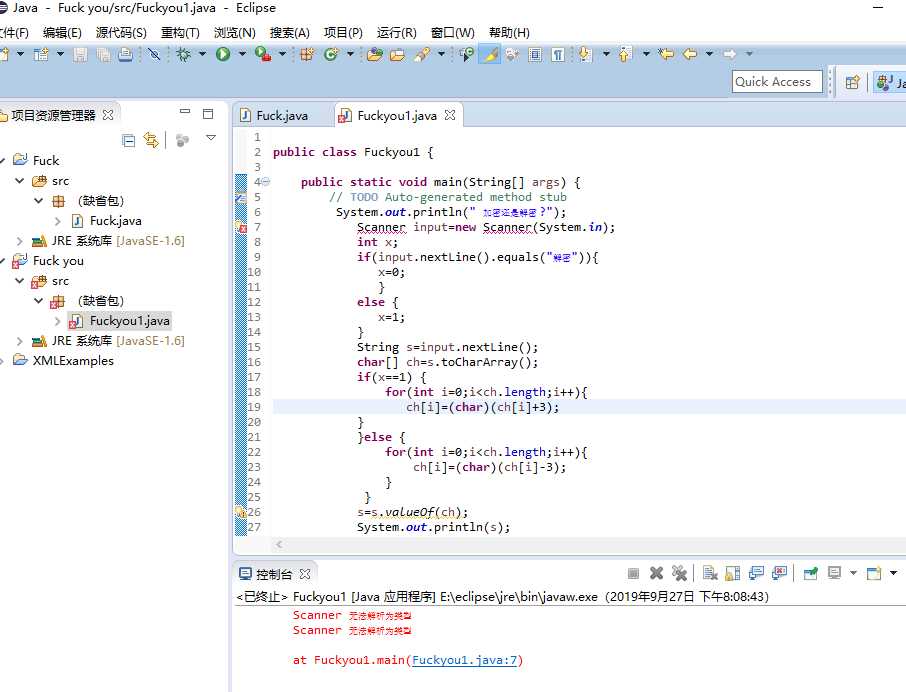Minimize the project explorer panel

[185, 111]
